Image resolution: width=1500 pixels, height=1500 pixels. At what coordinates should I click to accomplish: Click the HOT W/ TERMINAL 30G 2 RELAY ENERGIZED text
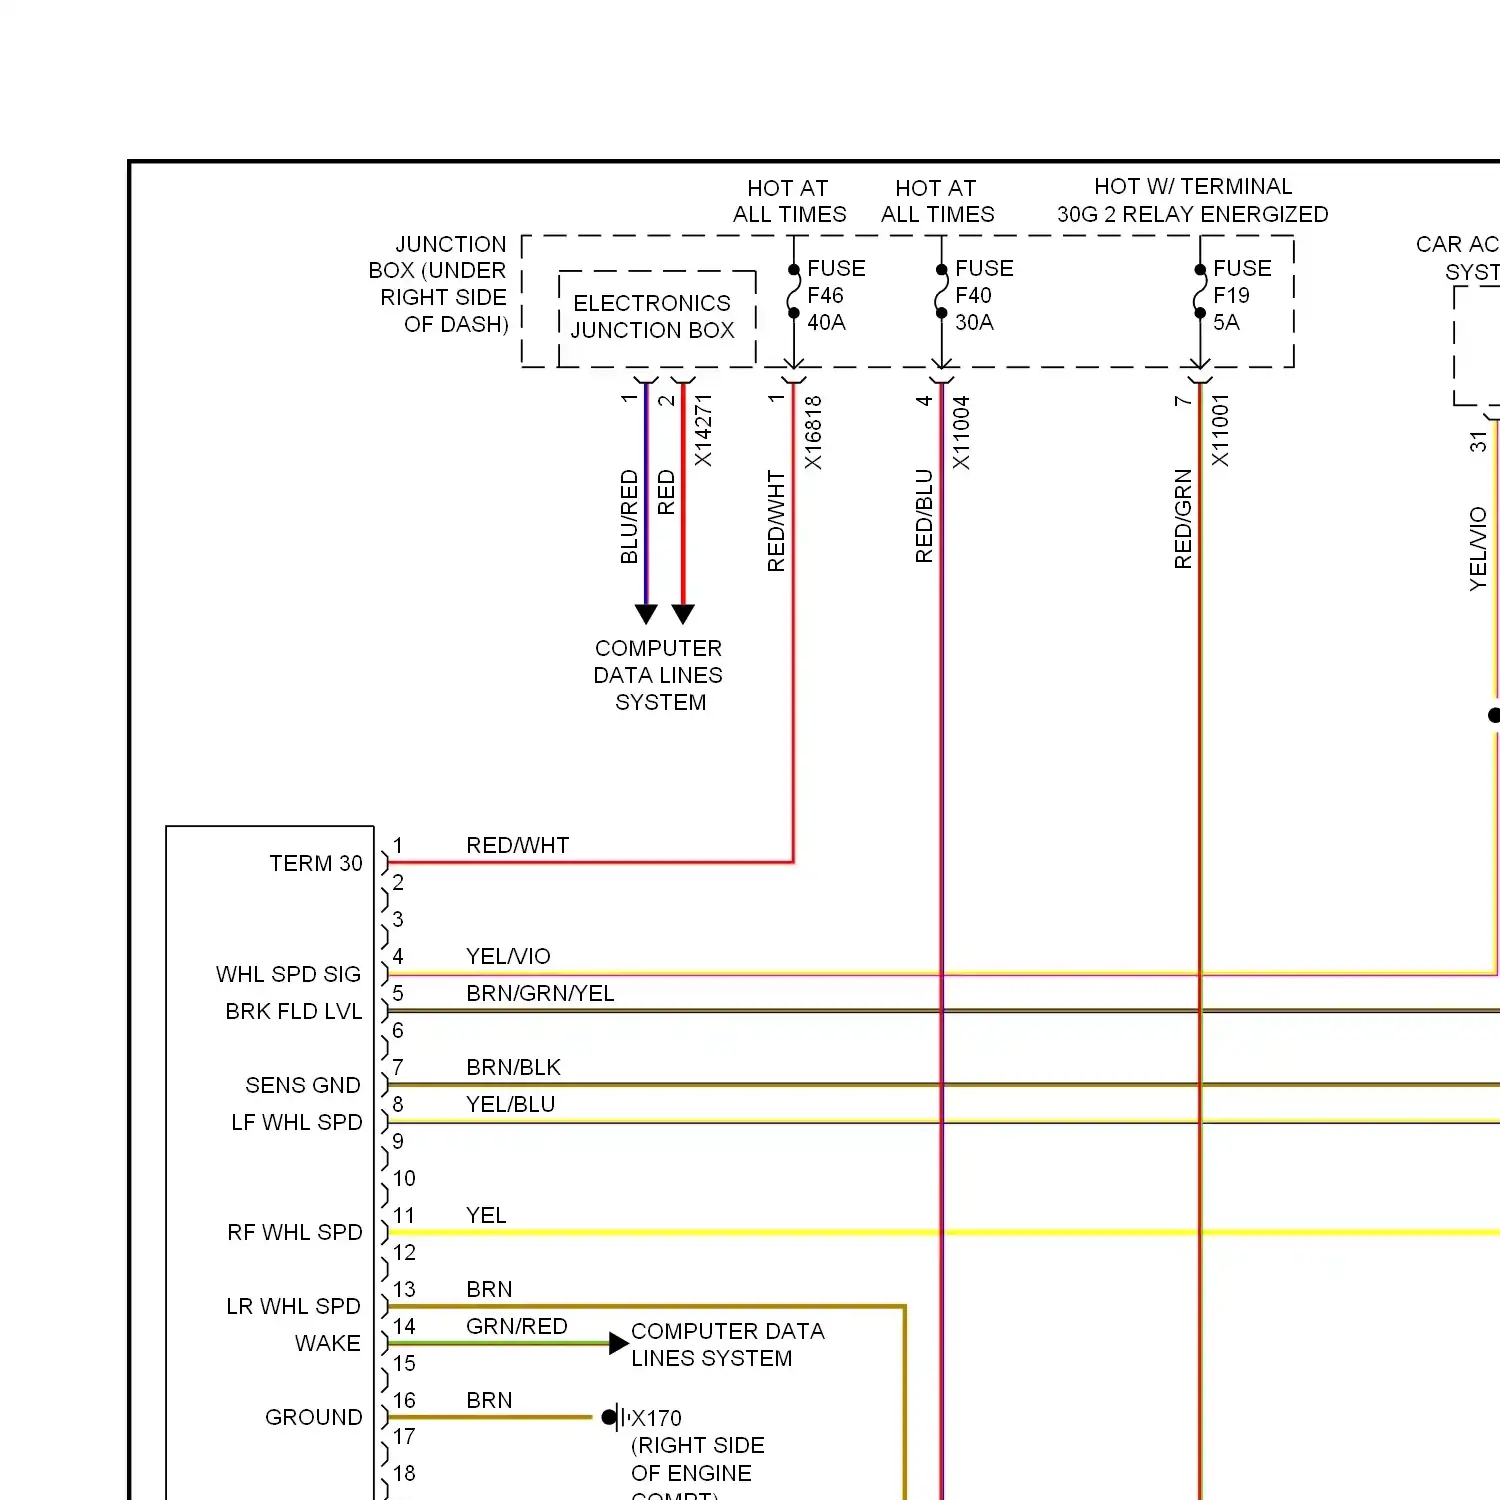1193,200
